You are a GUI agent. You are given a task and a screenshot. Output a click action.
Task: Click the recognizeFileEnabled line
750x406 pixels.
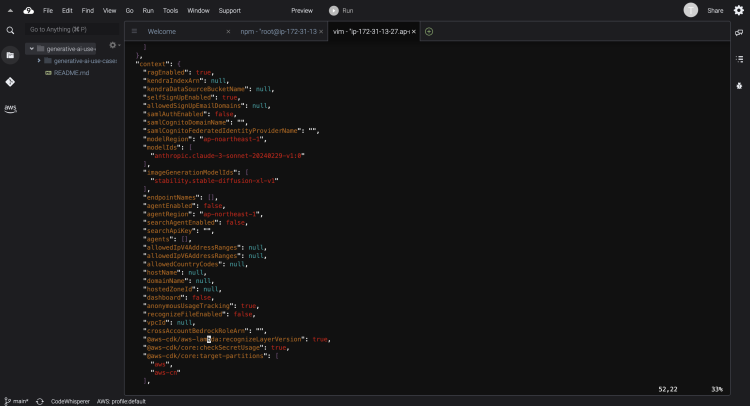[x=199, y=314]
